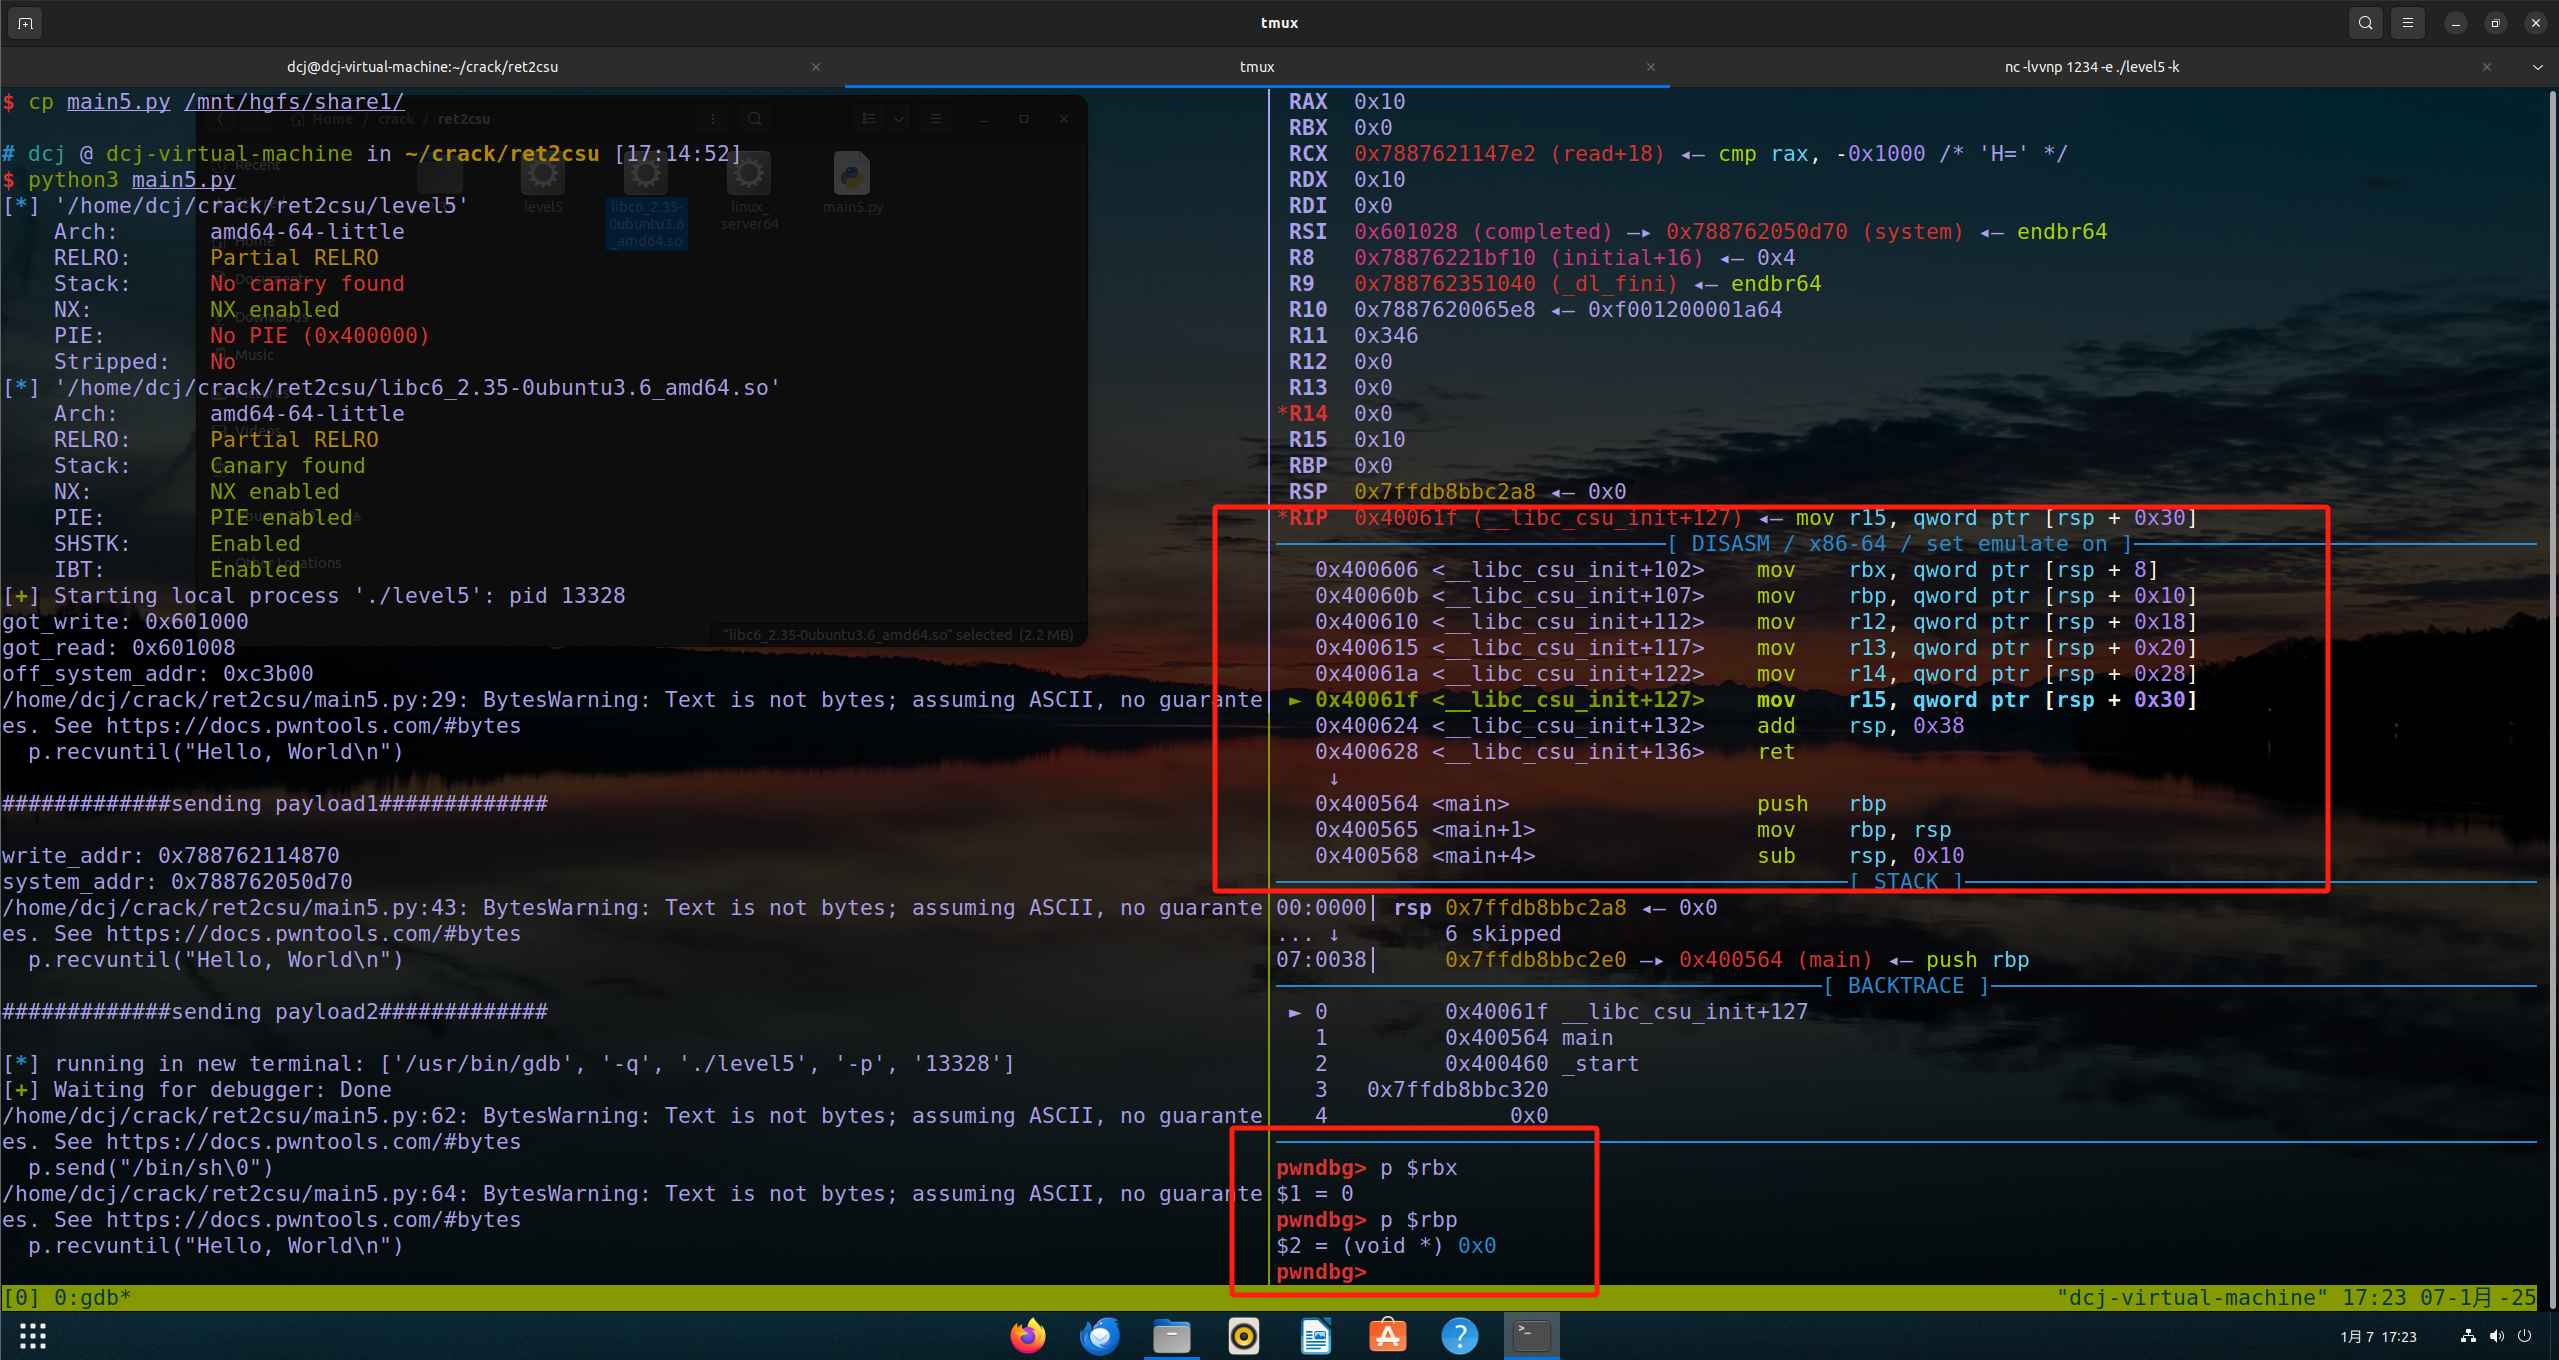Click the 'write_addr: 0x788762114870' line
The image size is (2559, 1360).
coord(171,856)
